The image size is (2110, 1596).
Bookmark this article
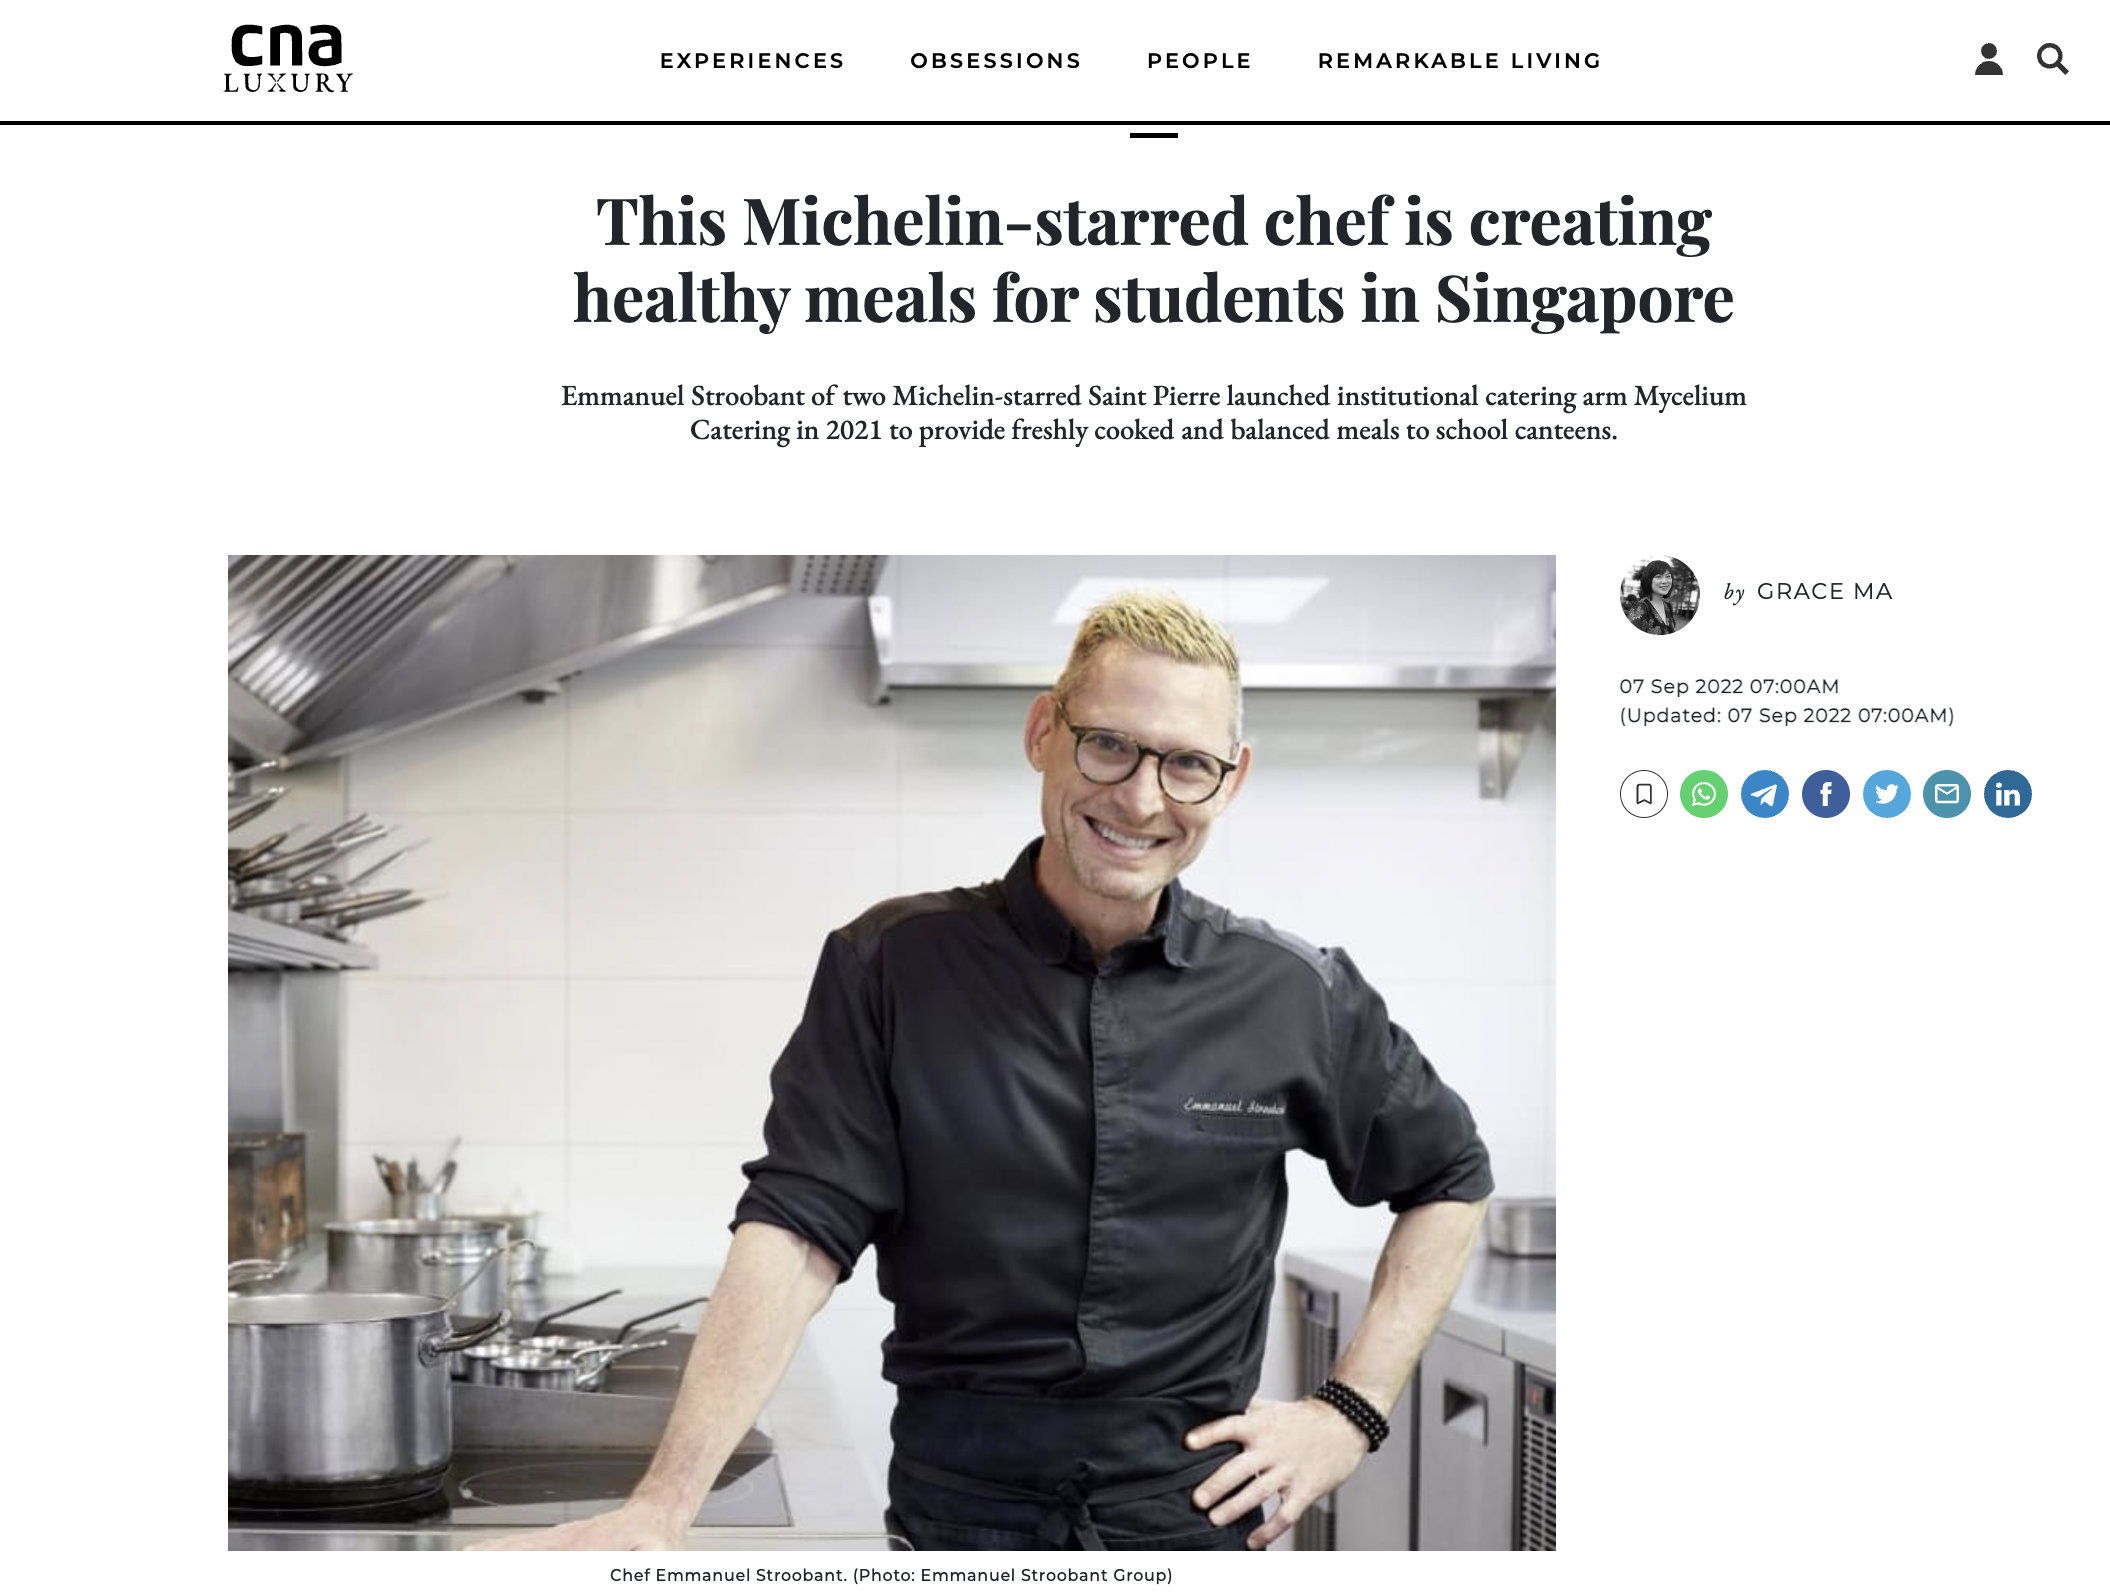pyautogui.click(x=1643, y=794)
